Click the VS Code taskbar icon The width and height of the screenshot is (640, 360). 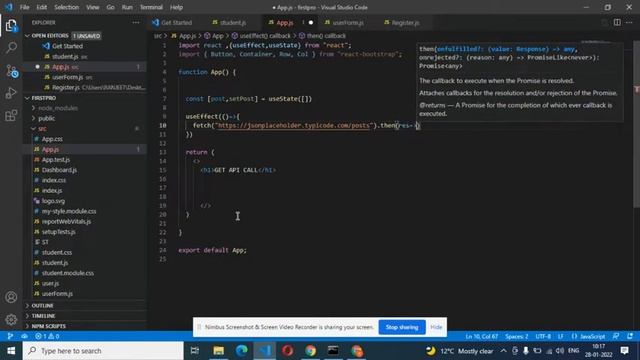(265, 351)
